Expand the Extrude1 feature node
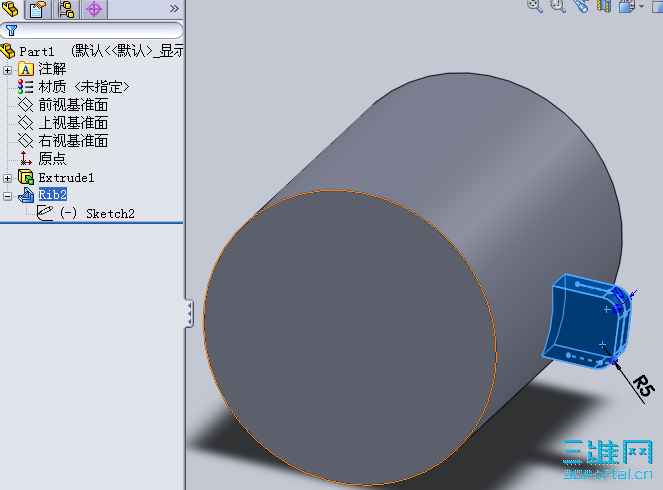Viewport: 663px width, 490px height. click(7, 178)
